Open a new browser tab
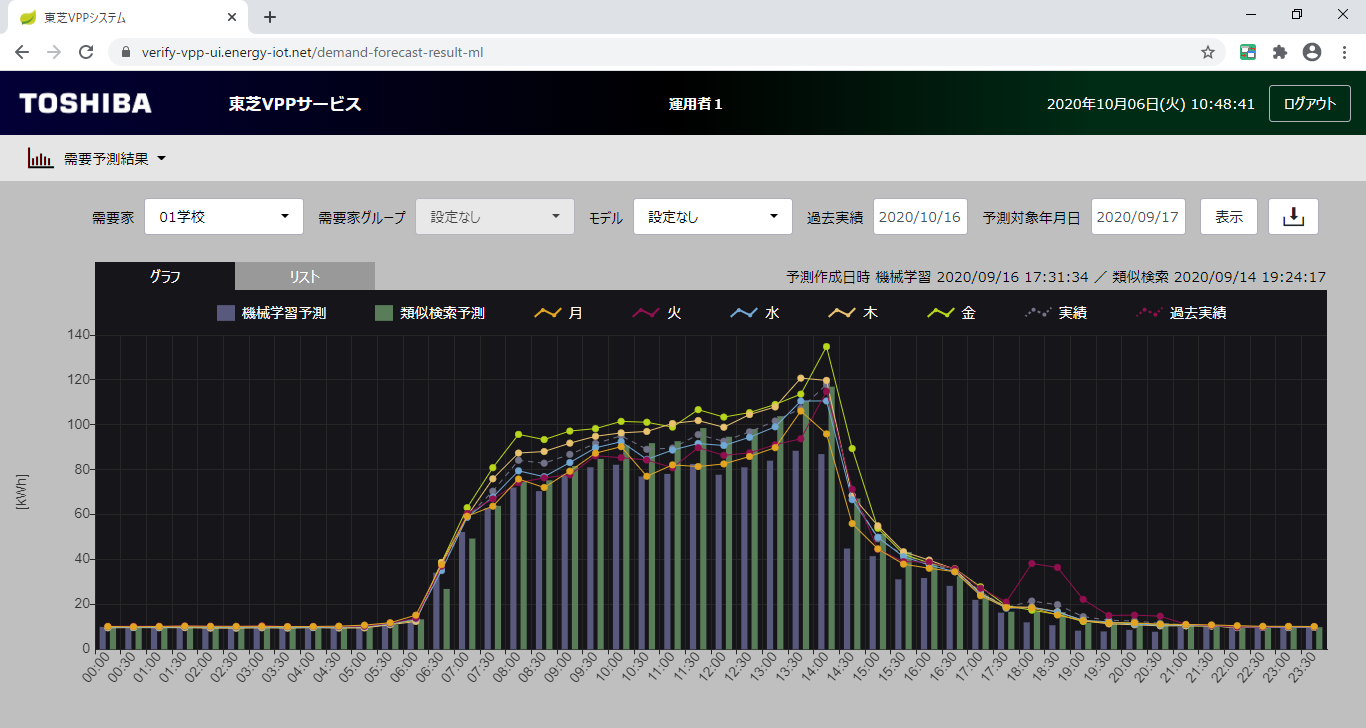The height and width of the screenshot is (728, 1366). (x=270, y=17)
